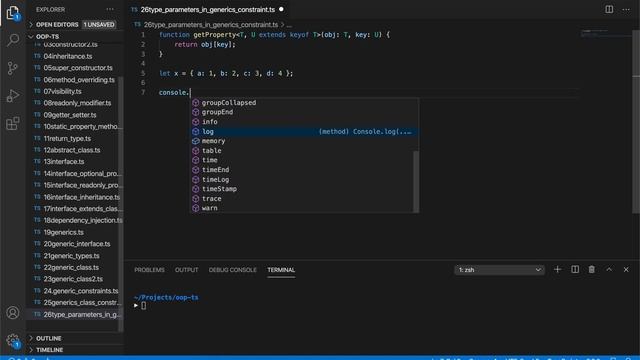Open file 07visibility.ts

coord(62,91)
